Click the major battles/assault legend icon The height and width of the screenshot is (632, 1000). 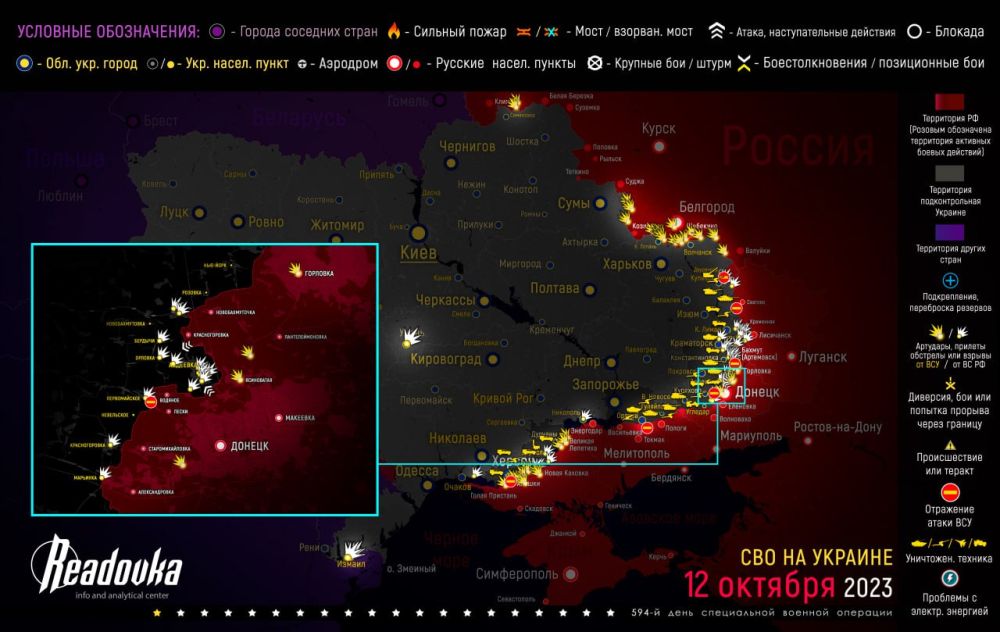(x=594, y=63)
